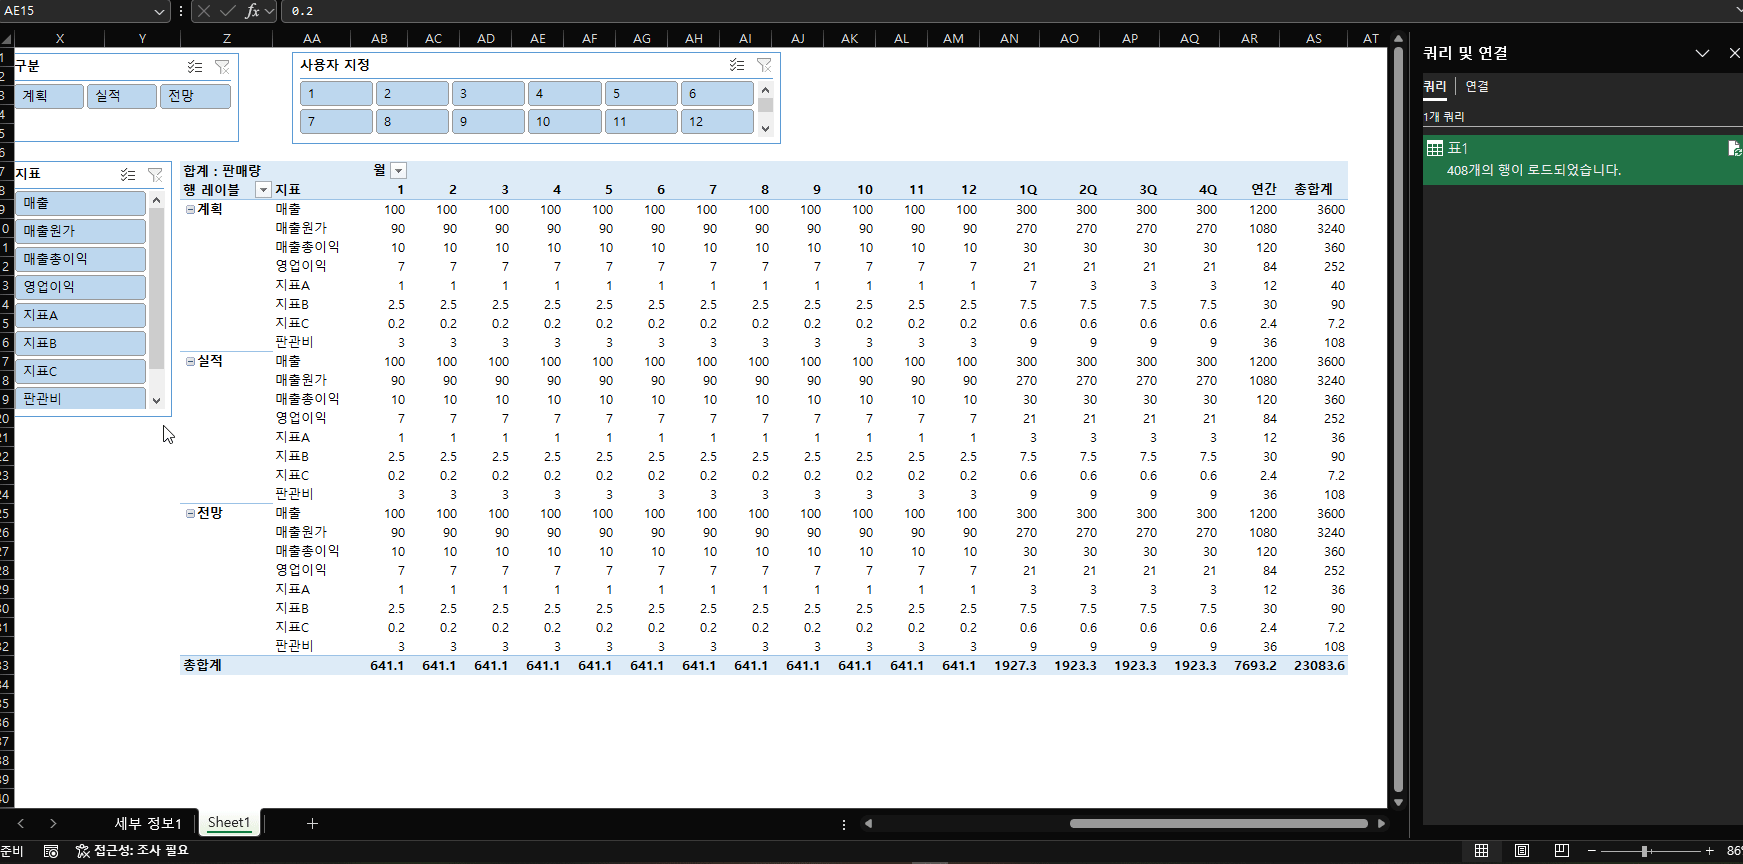Screen dimensions: 1743x864
Task: Clear the filter on the 사용자 지정 slicer
Action: (x=764, y=65)
